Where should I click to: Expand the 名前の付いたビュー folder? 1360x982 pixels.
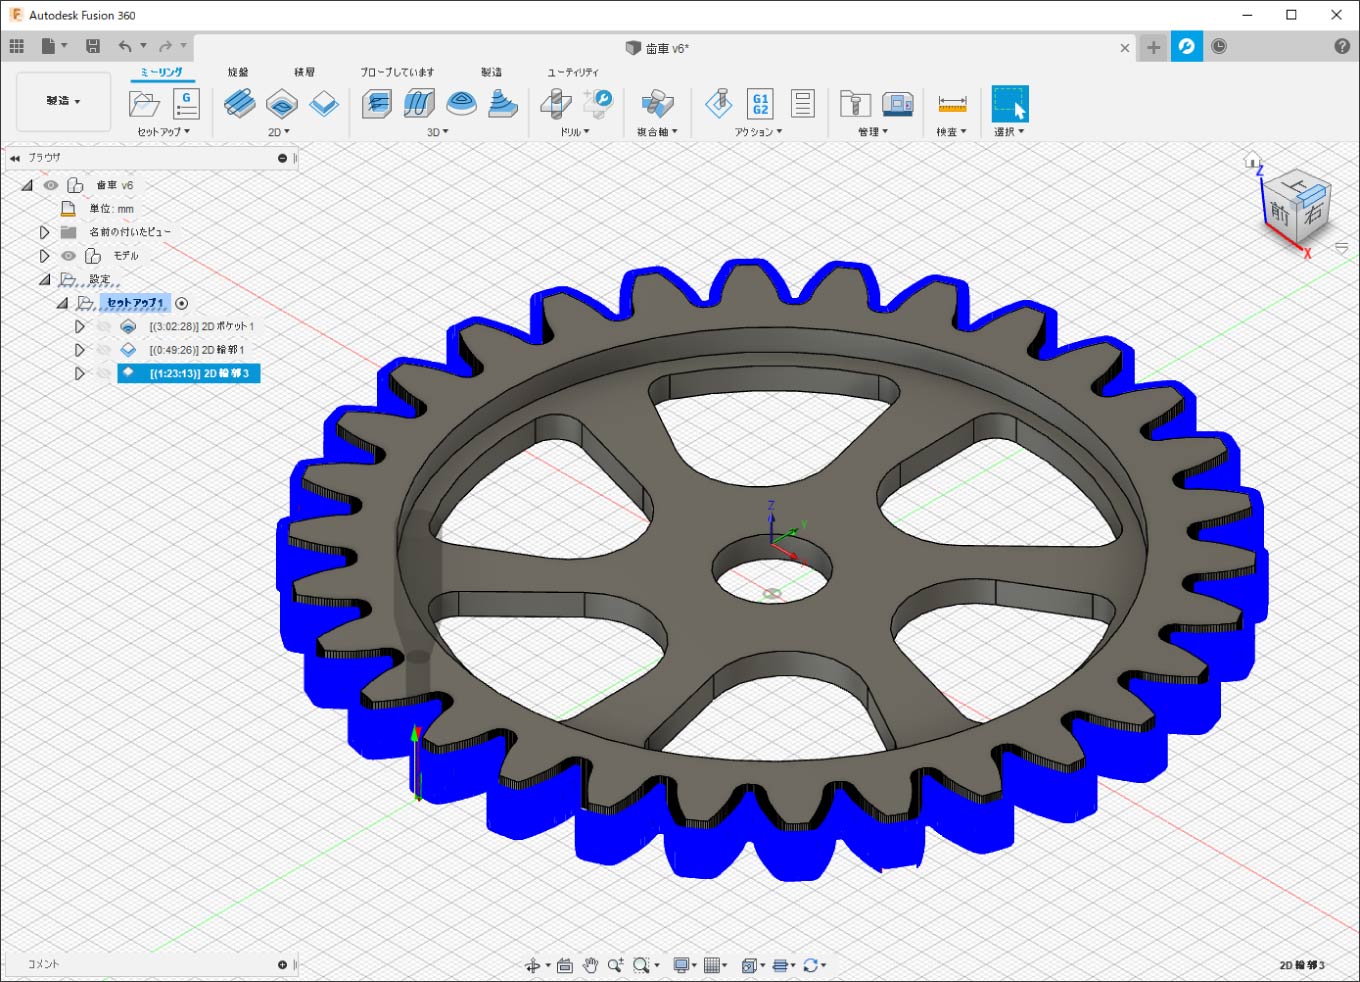[x=44, y=232]
